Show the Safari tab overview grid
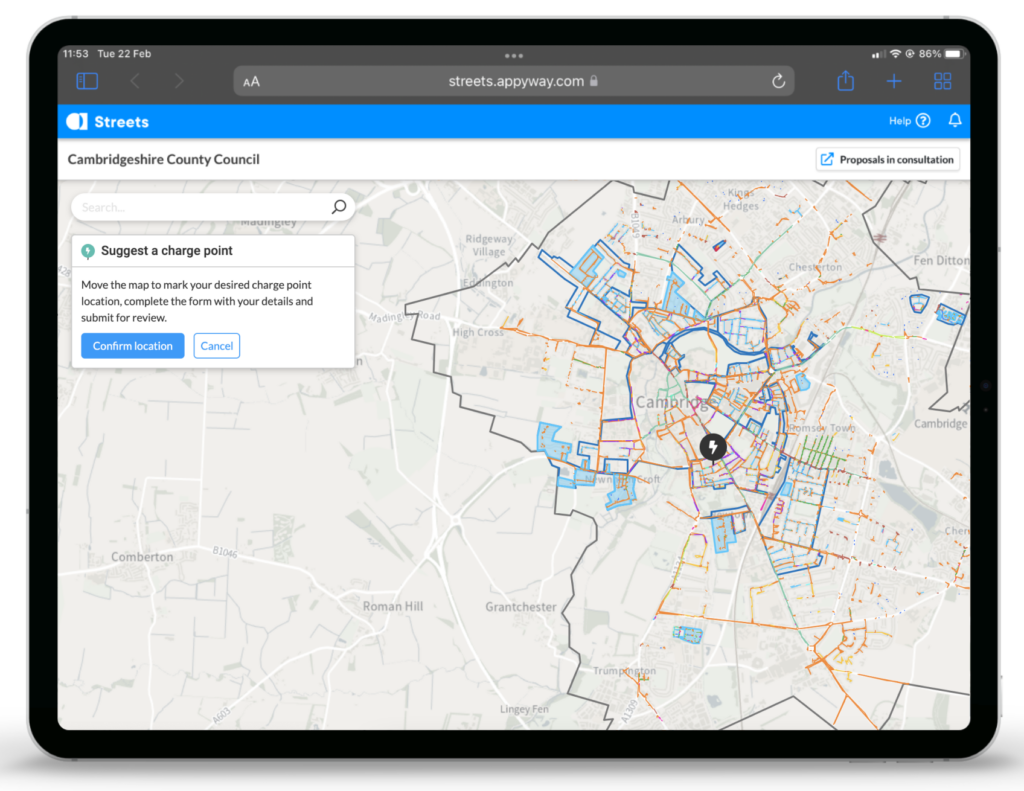Viewport: 1024px width, 791px height. pos(942,81)
